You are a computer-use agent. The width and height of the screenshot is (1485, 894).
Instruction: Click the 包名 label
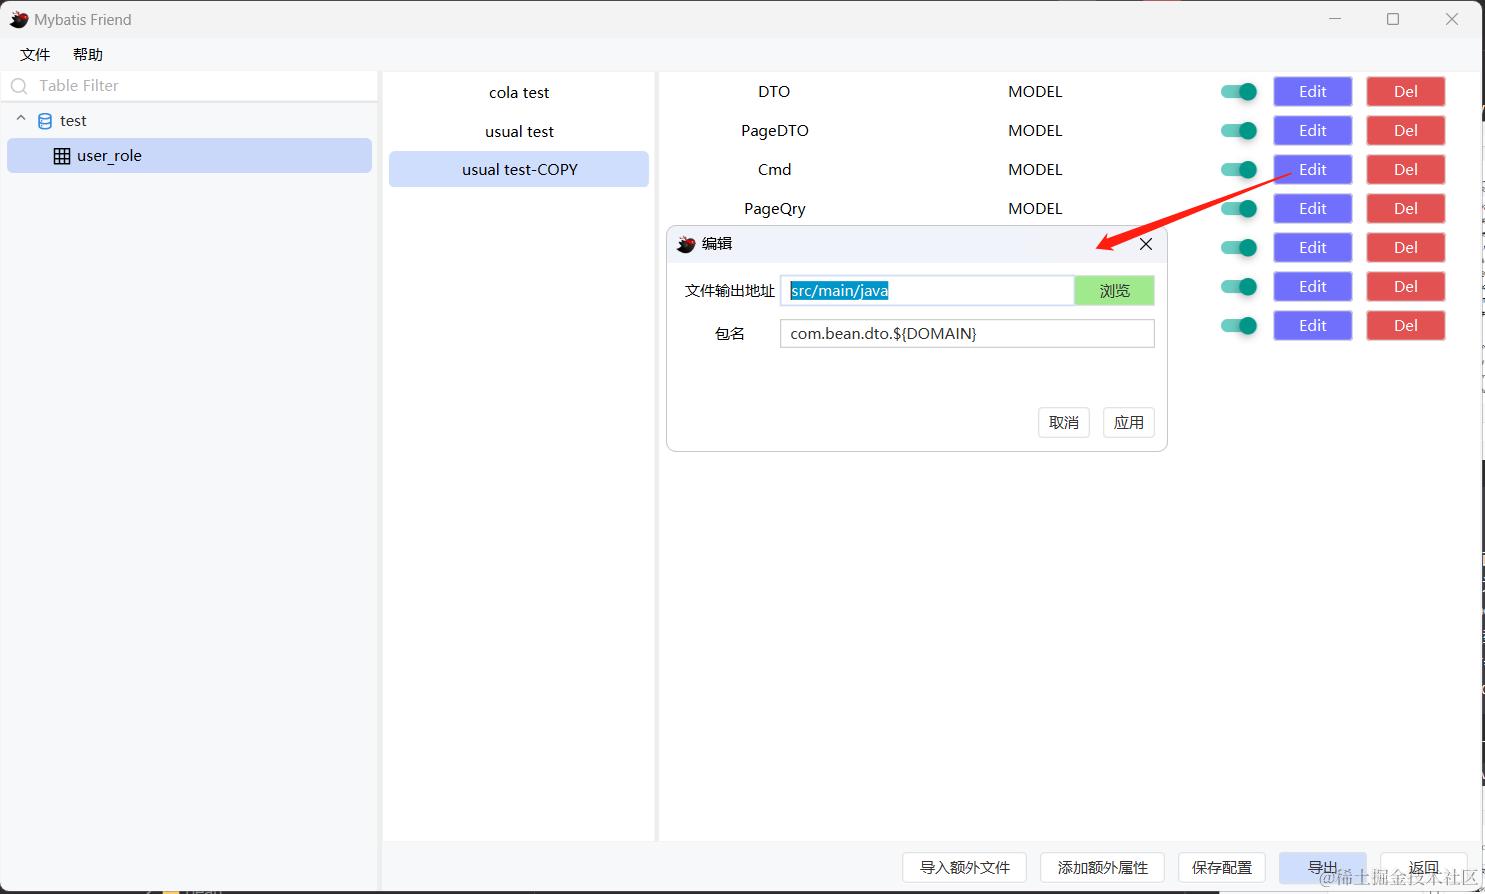[730, 334]
